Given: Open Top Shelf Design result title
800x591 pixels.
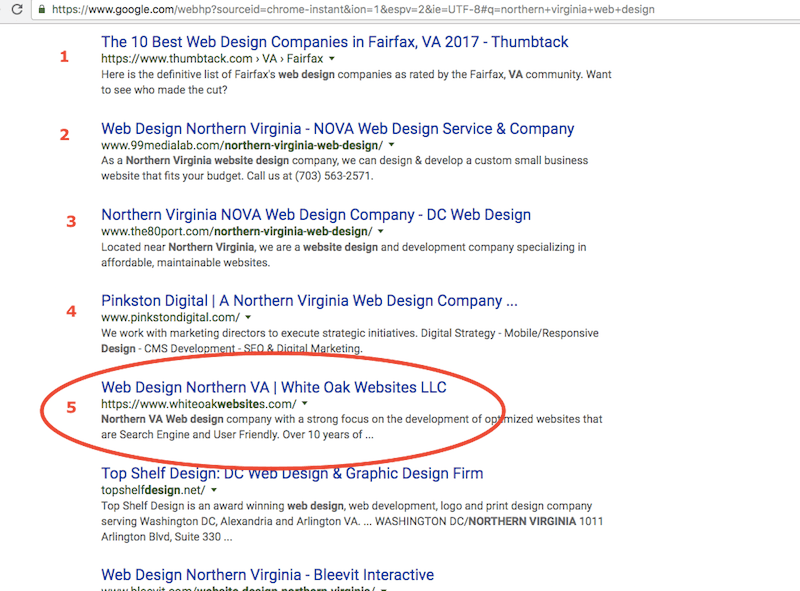Looking at the screenshot, I should click(292, 474).
